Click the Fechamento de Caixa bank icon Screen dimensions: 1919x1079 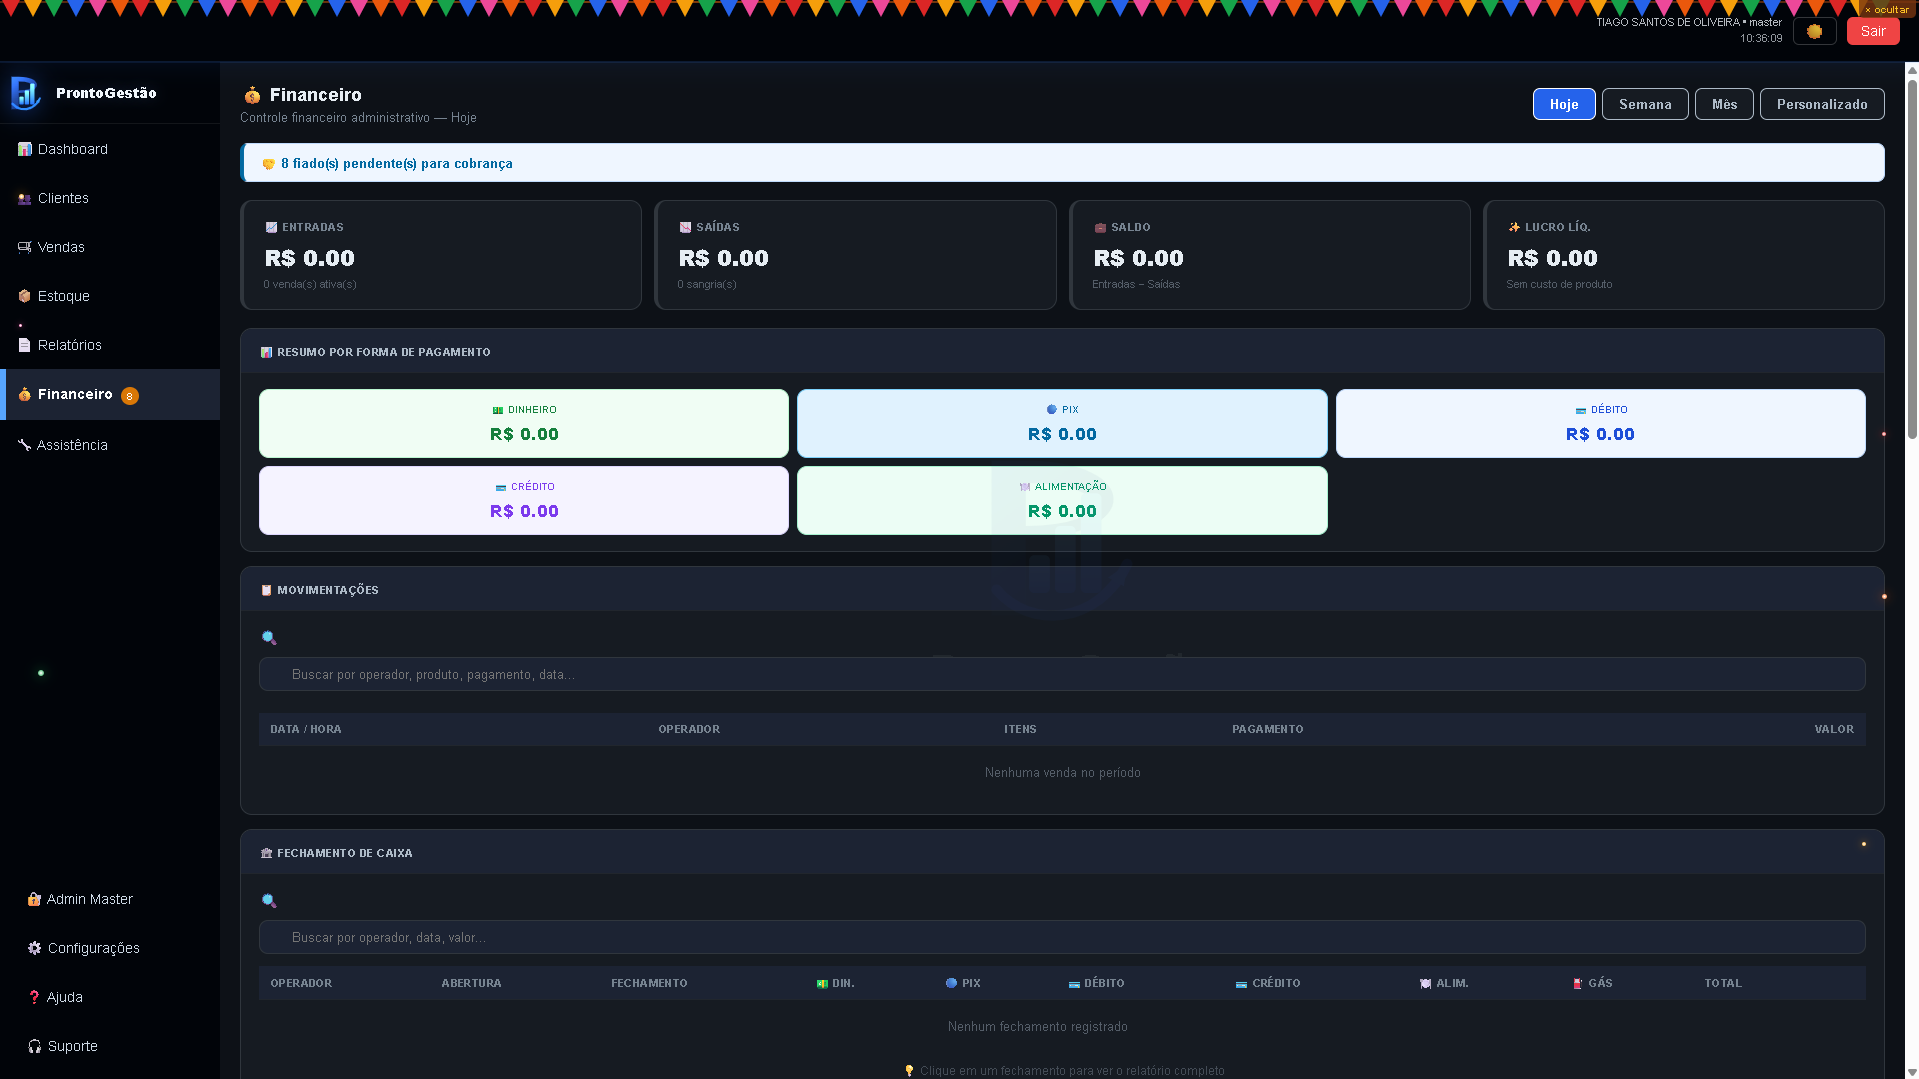click(266, 853)
